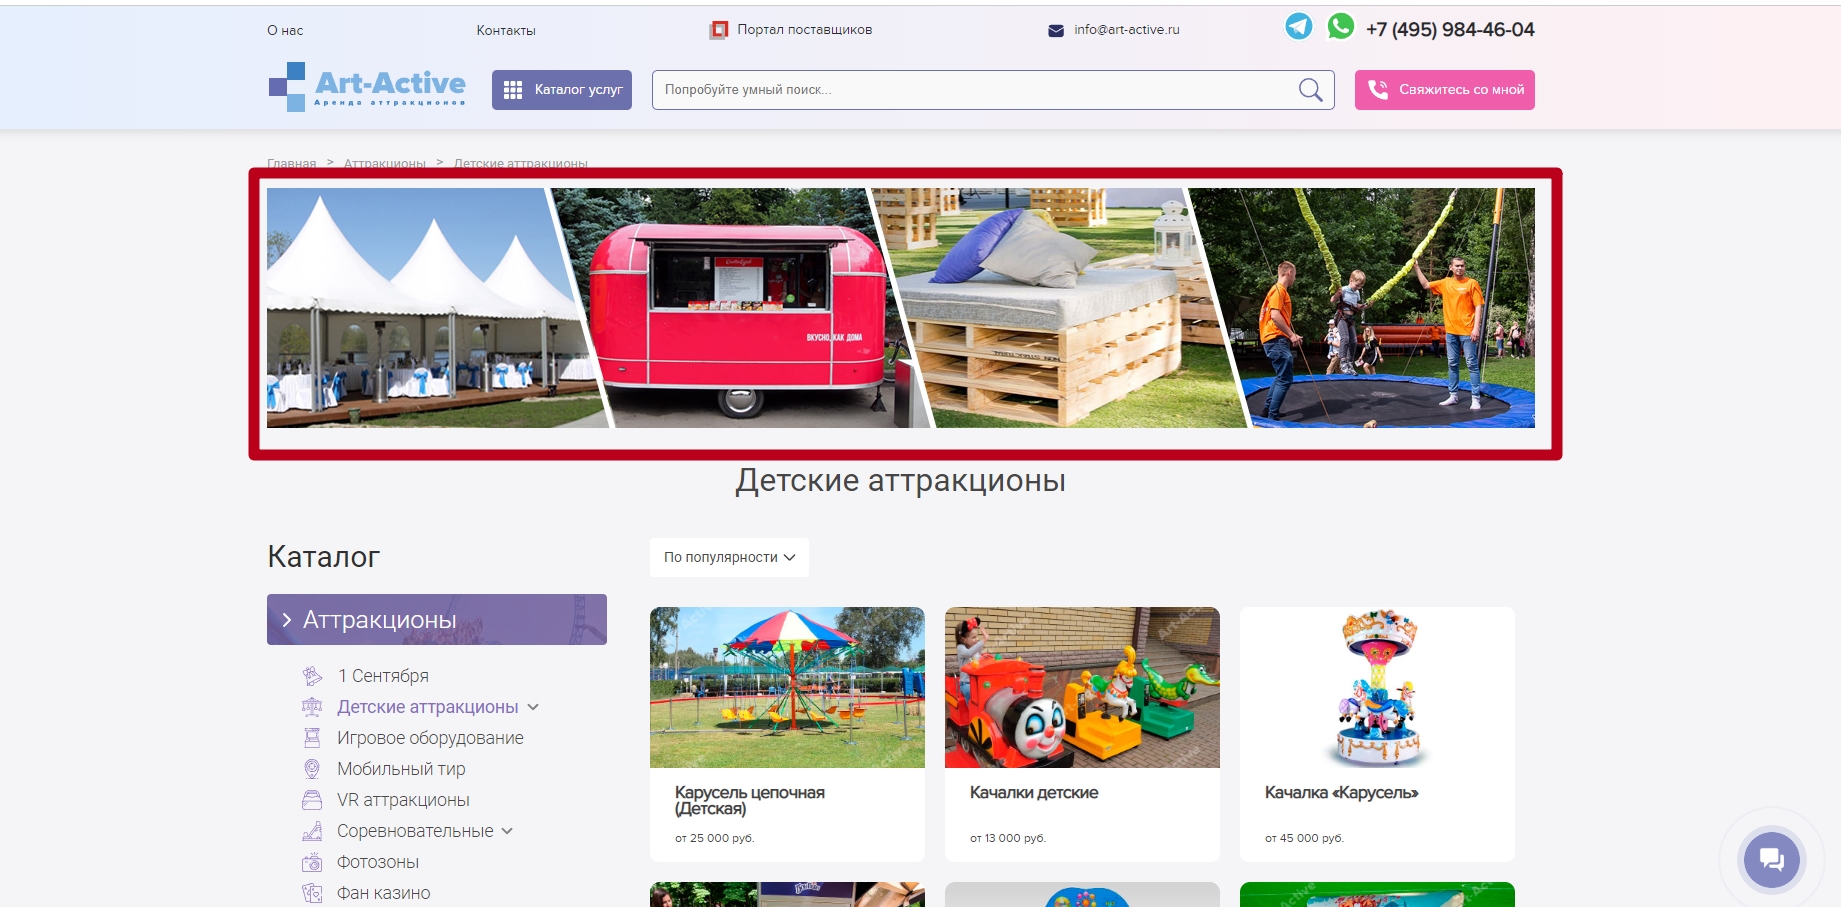Click the 1 Сентября category icon

click(x=312, y=676)
